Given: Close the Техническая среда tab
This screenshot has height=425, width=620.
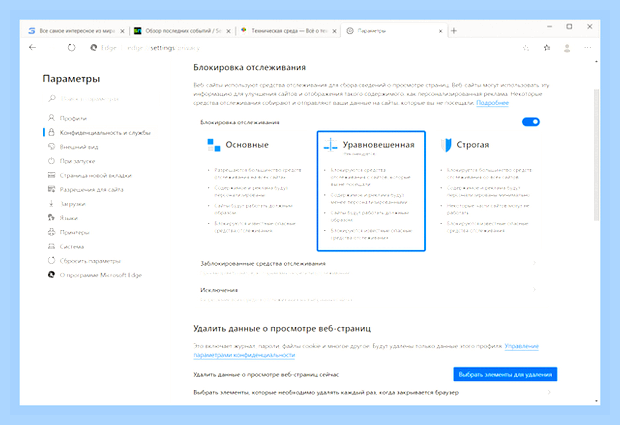Looking at the screenshot, I should pyautogui.click(x=334, y=31).
